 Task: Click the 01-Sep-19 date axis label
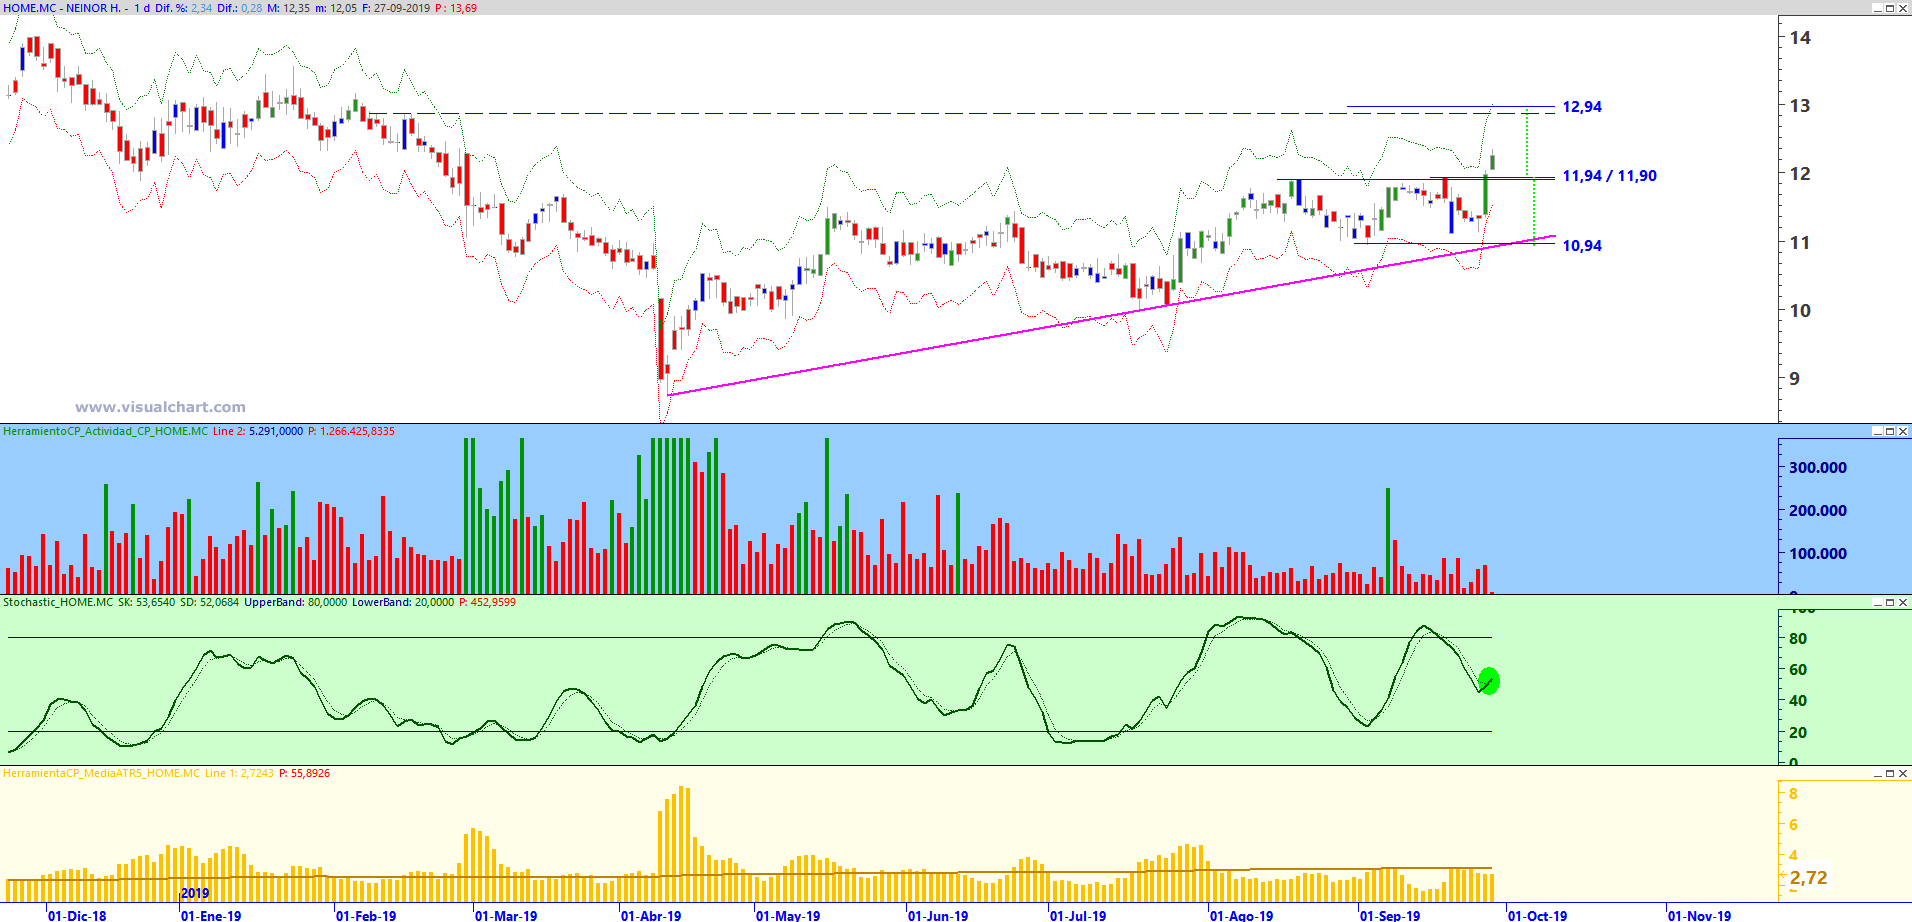point(1390,915)
